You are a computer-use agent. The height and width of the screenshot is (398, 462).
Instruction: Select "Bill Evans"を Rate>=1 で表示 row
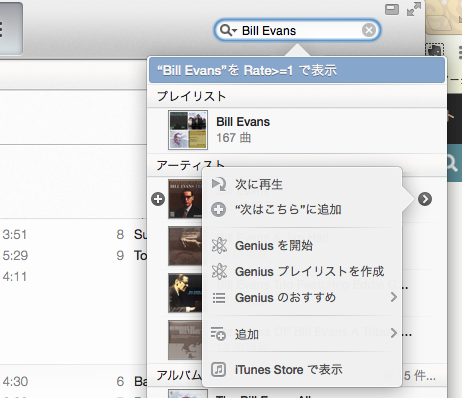[x=297, y=70]
